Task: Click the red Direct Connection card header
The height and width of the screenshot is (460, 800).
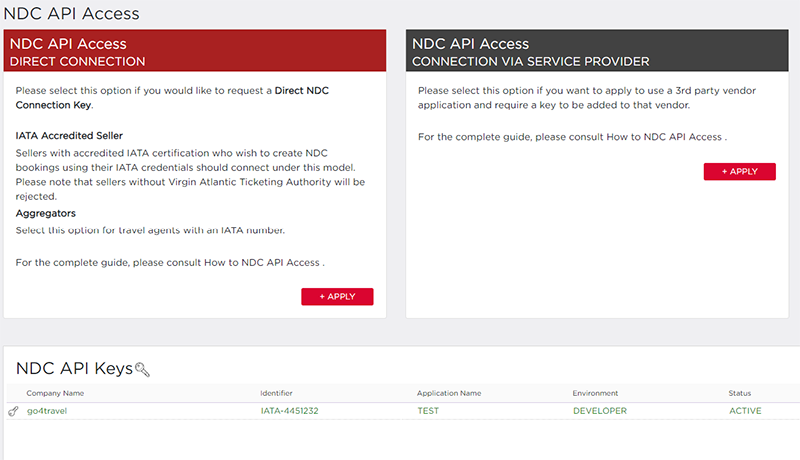Action: (195, 50)
